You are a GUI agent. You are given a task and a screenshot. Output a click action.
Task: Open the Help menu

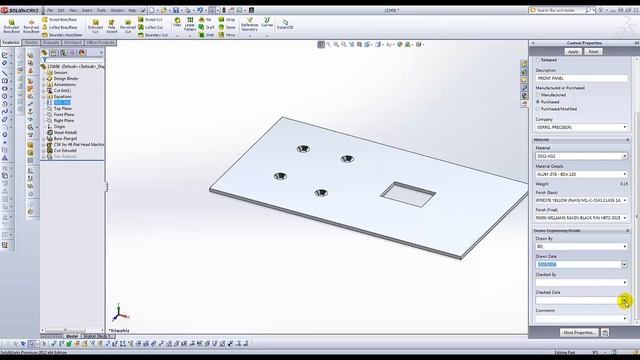click(132, 10)
